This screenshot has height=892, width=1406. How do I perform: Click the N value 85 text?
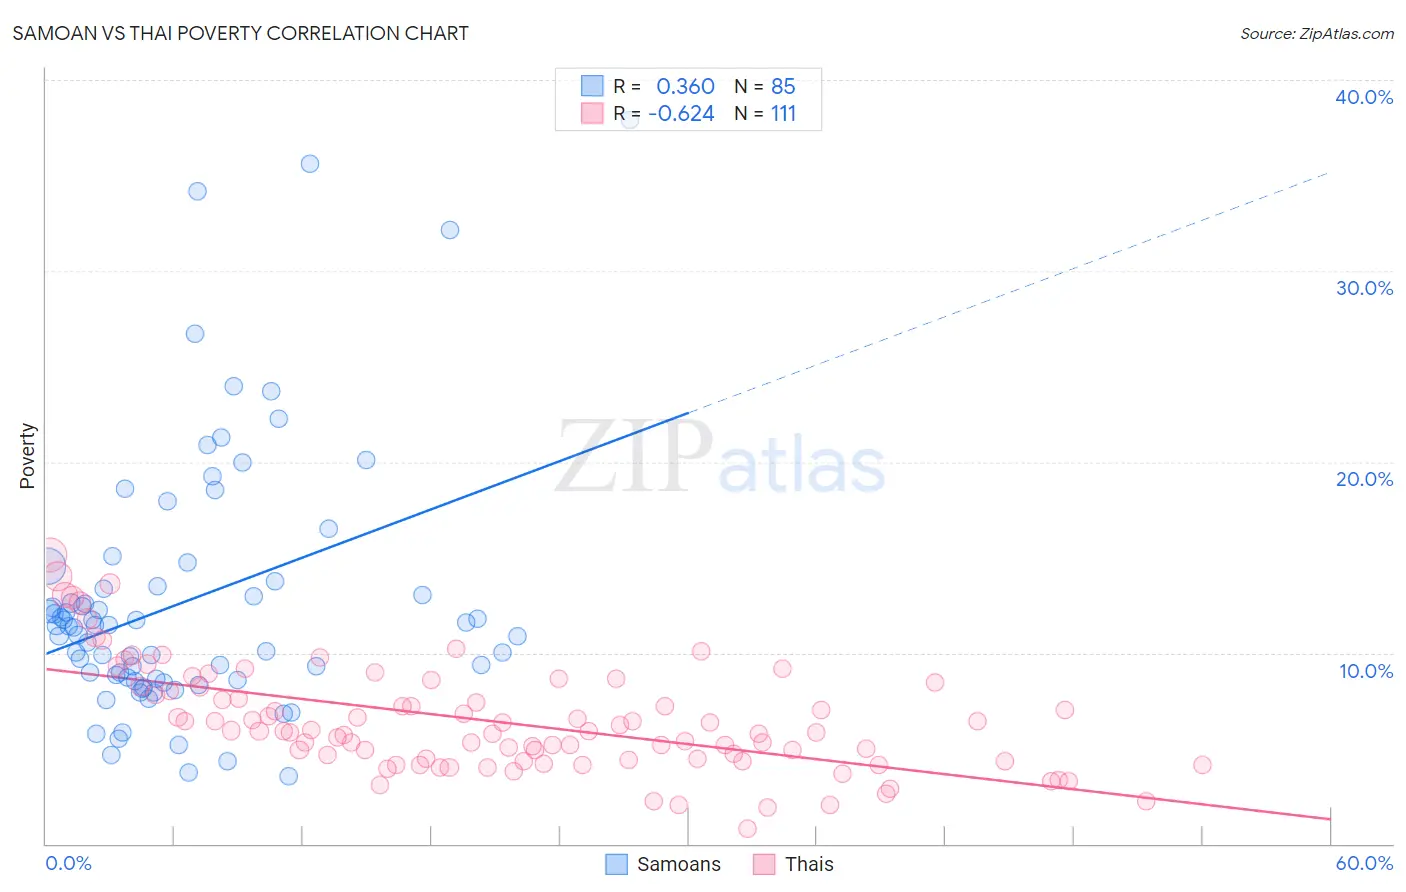click(783, 86)
